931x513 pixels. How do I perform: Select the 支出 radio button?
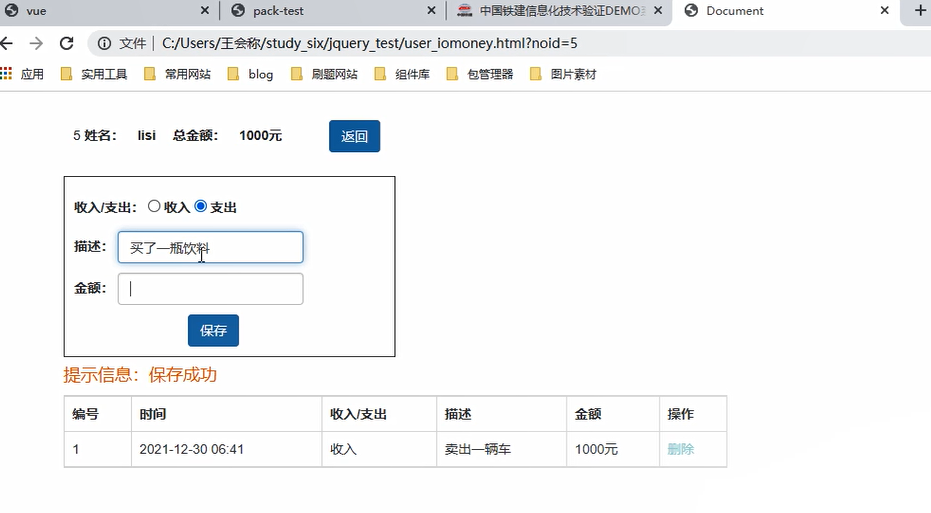pos(201,206)
